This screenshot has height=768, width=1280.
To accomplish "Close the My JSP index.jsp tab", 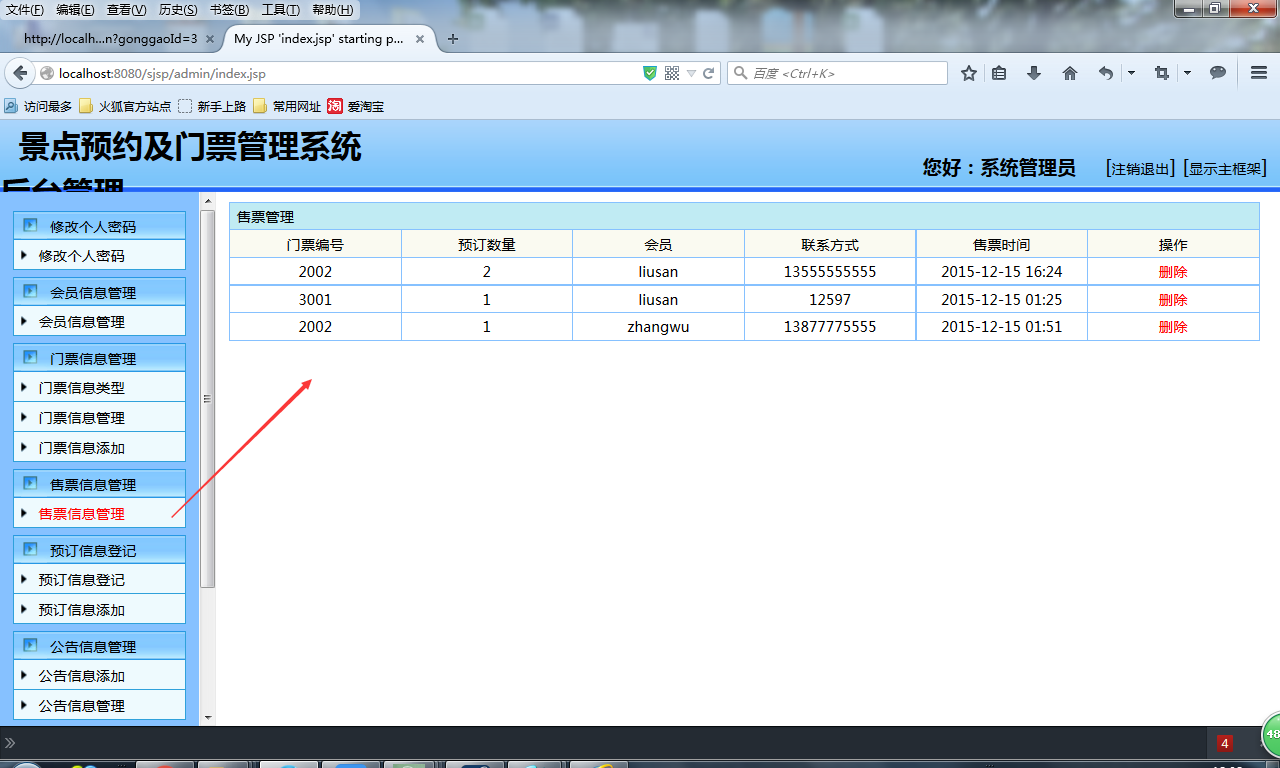I will pos(420,40).
